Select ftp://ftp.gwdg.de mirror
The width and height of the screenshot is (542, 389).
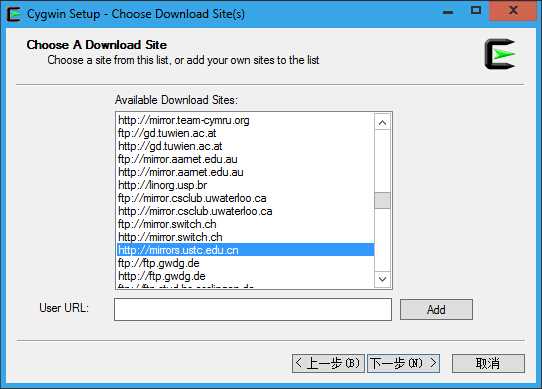tap(245, 263)
